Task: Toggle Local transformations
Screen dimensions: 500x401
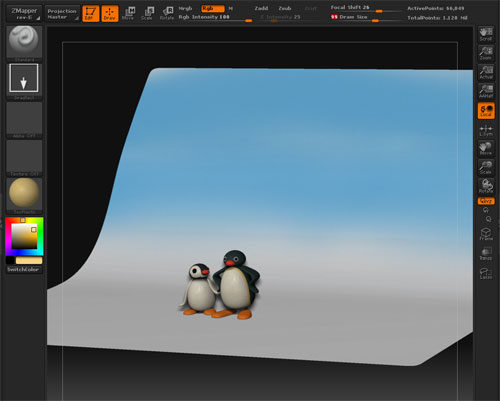Action: tap(486, 110)
